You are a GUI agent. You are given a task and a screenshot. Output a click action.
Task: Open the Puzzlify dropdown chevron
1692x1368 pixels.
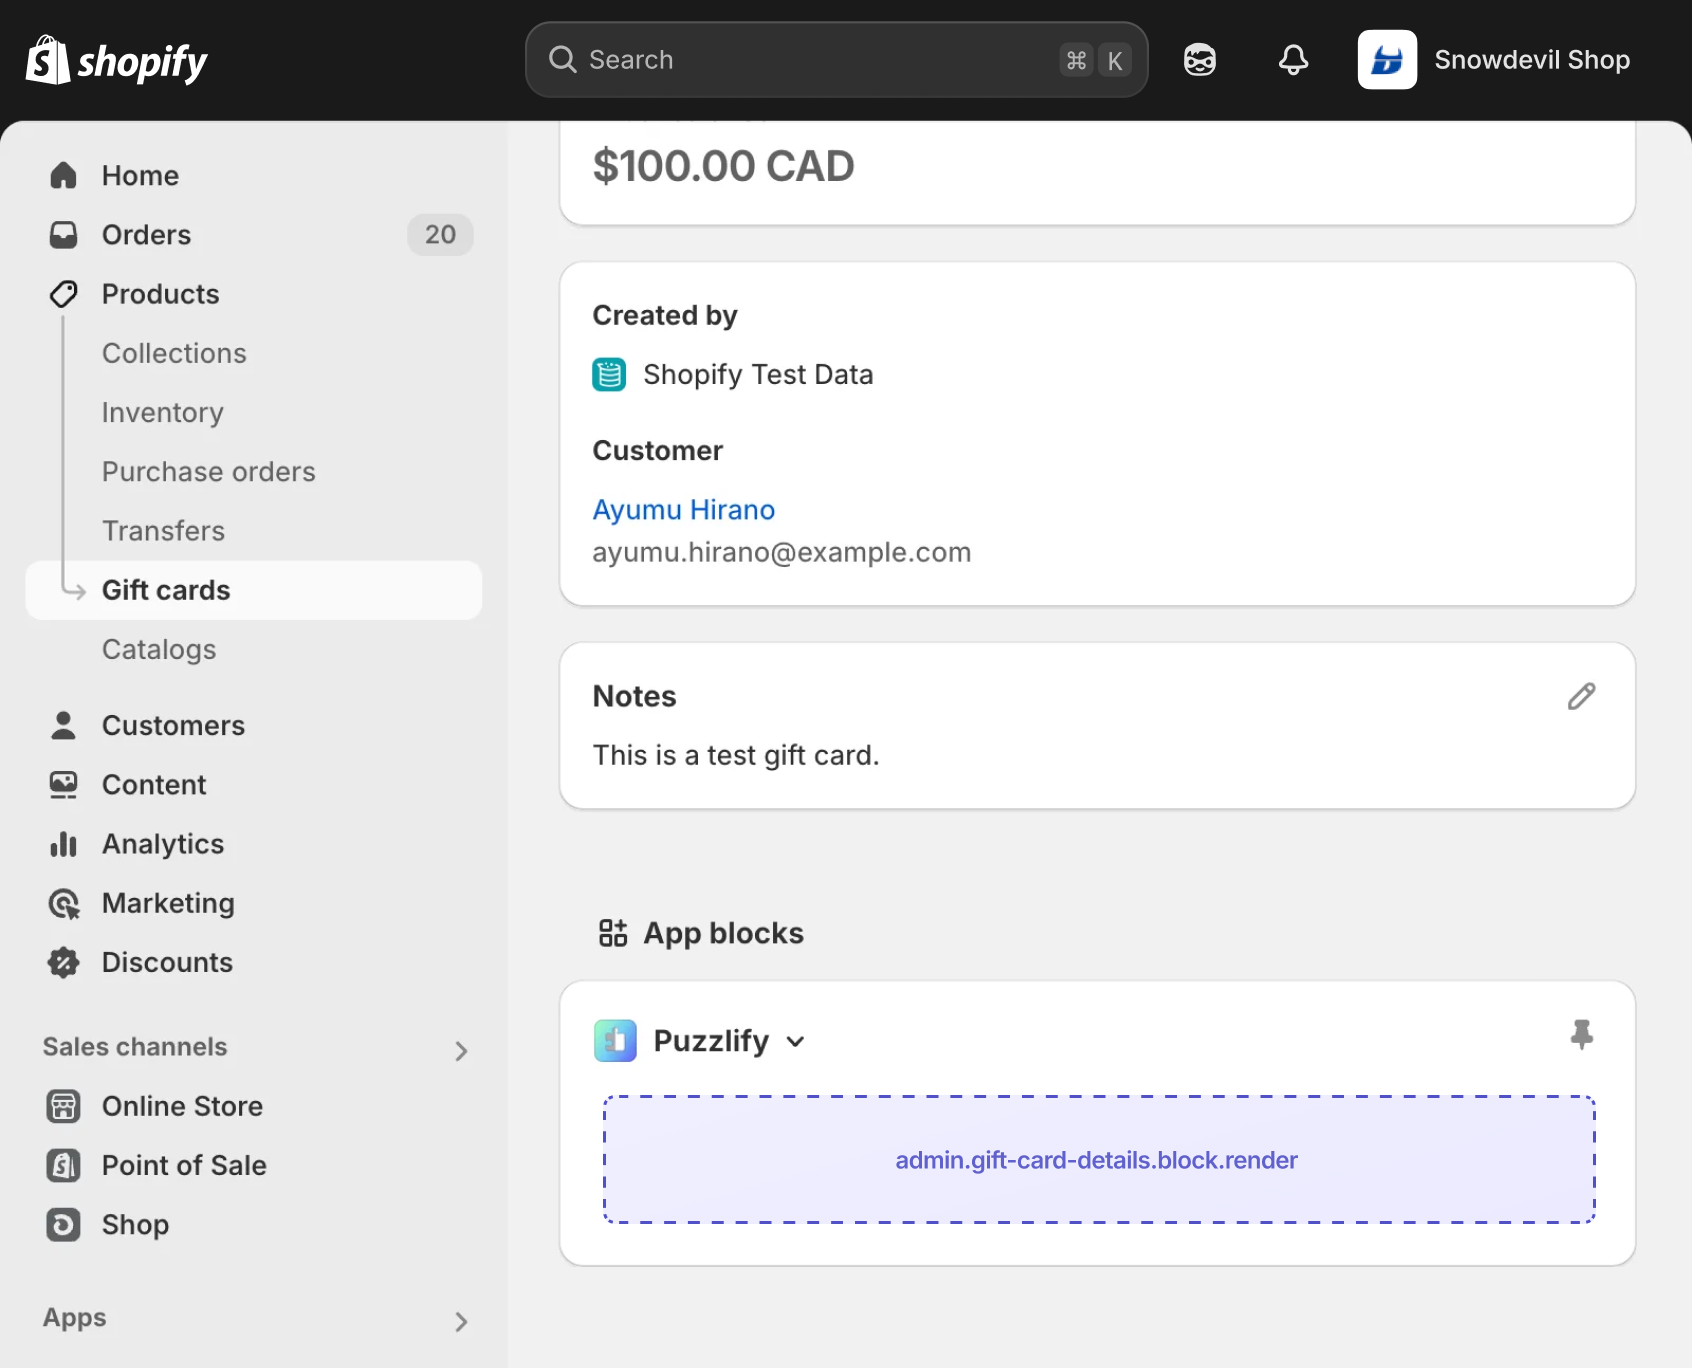795,1042
